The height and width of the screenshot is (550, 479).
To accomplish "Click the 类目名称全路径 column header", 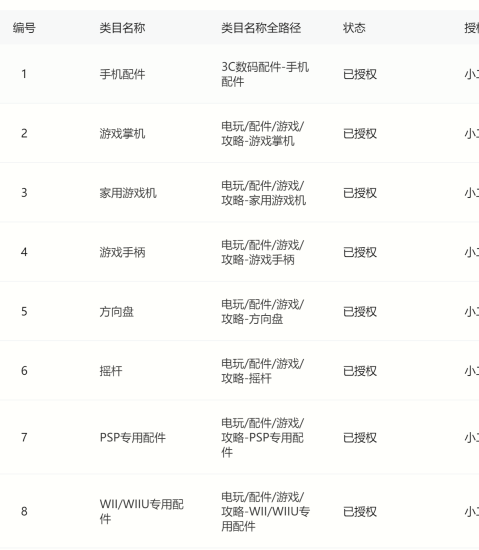I will (x=261, y=28).
